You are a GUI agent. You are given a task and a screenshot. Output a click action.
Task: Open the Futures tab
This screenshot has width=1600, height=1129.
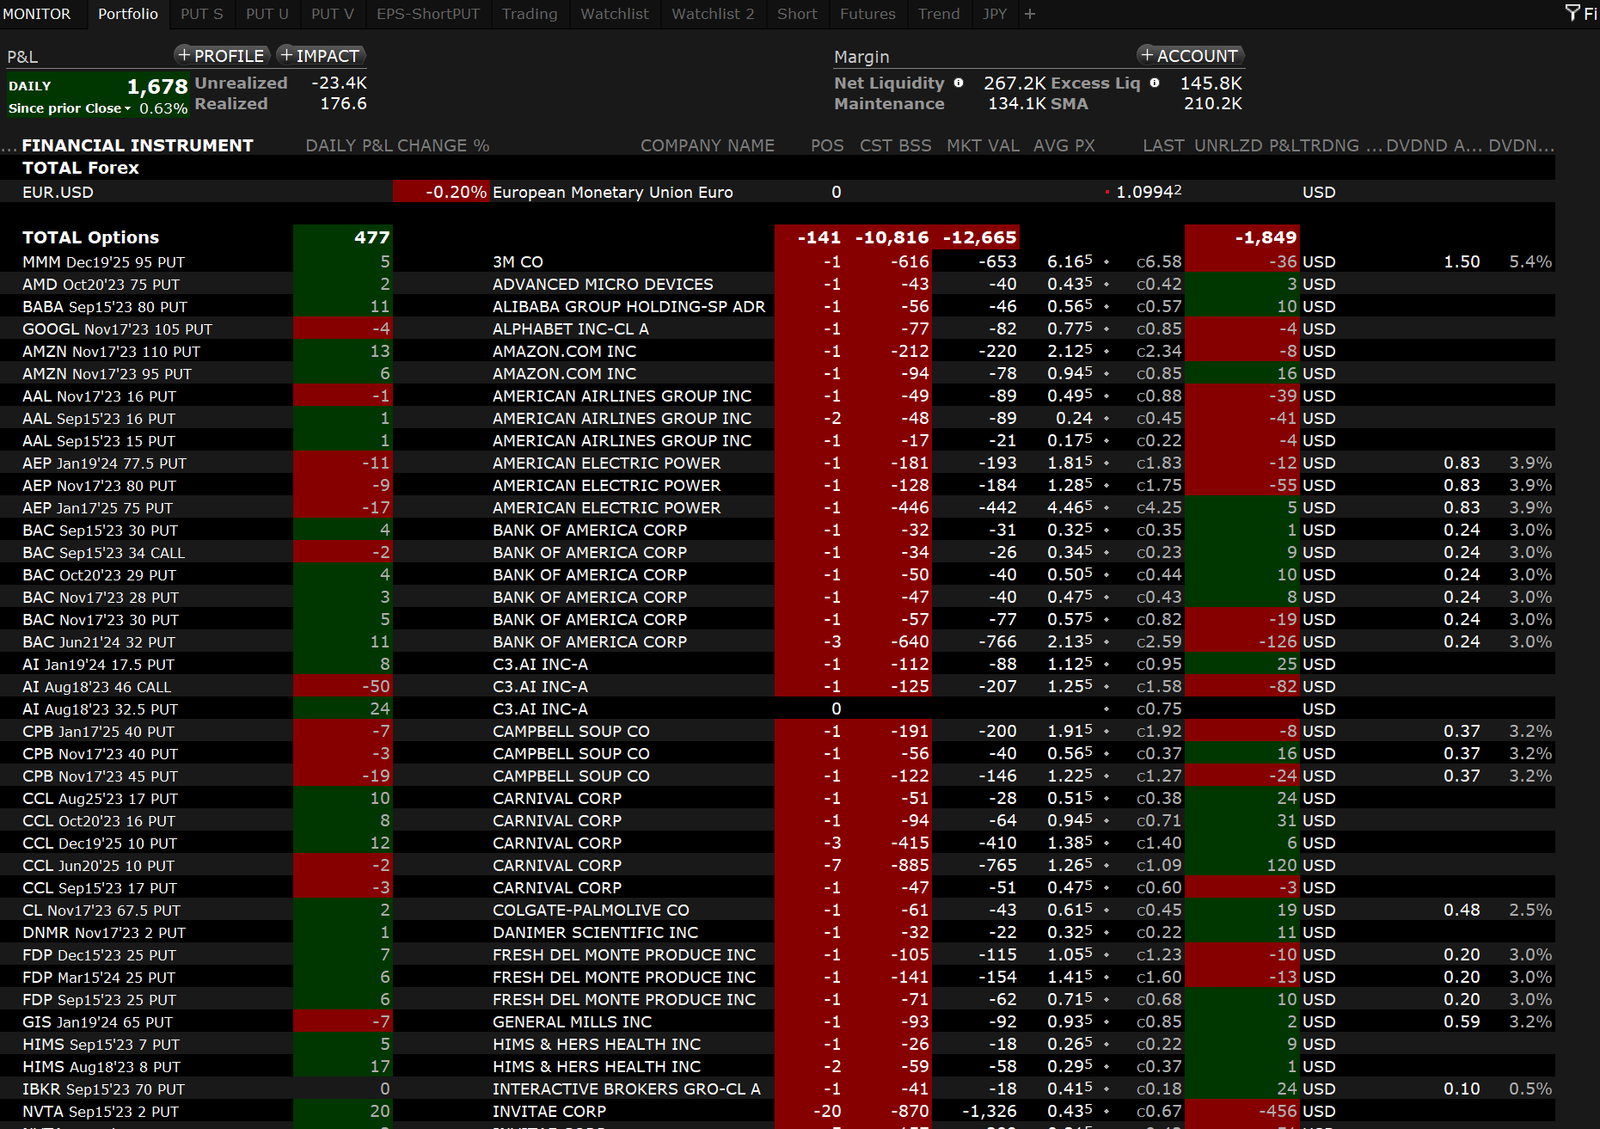pos(867,14)
